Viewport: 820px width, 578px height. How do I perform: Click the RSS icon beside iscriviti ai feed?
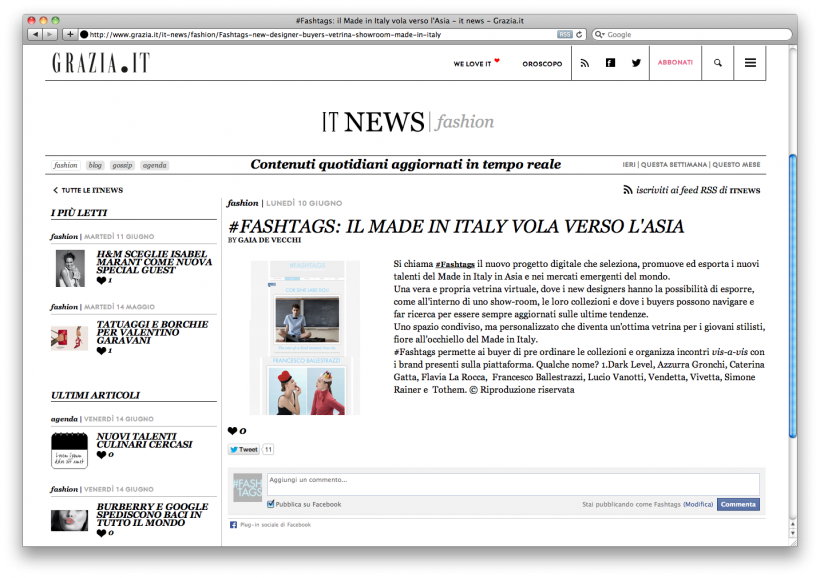coord(628,190)
